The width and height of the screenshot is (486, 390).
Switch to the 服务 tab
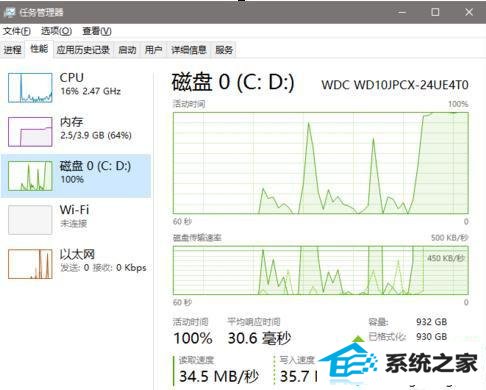224,50
